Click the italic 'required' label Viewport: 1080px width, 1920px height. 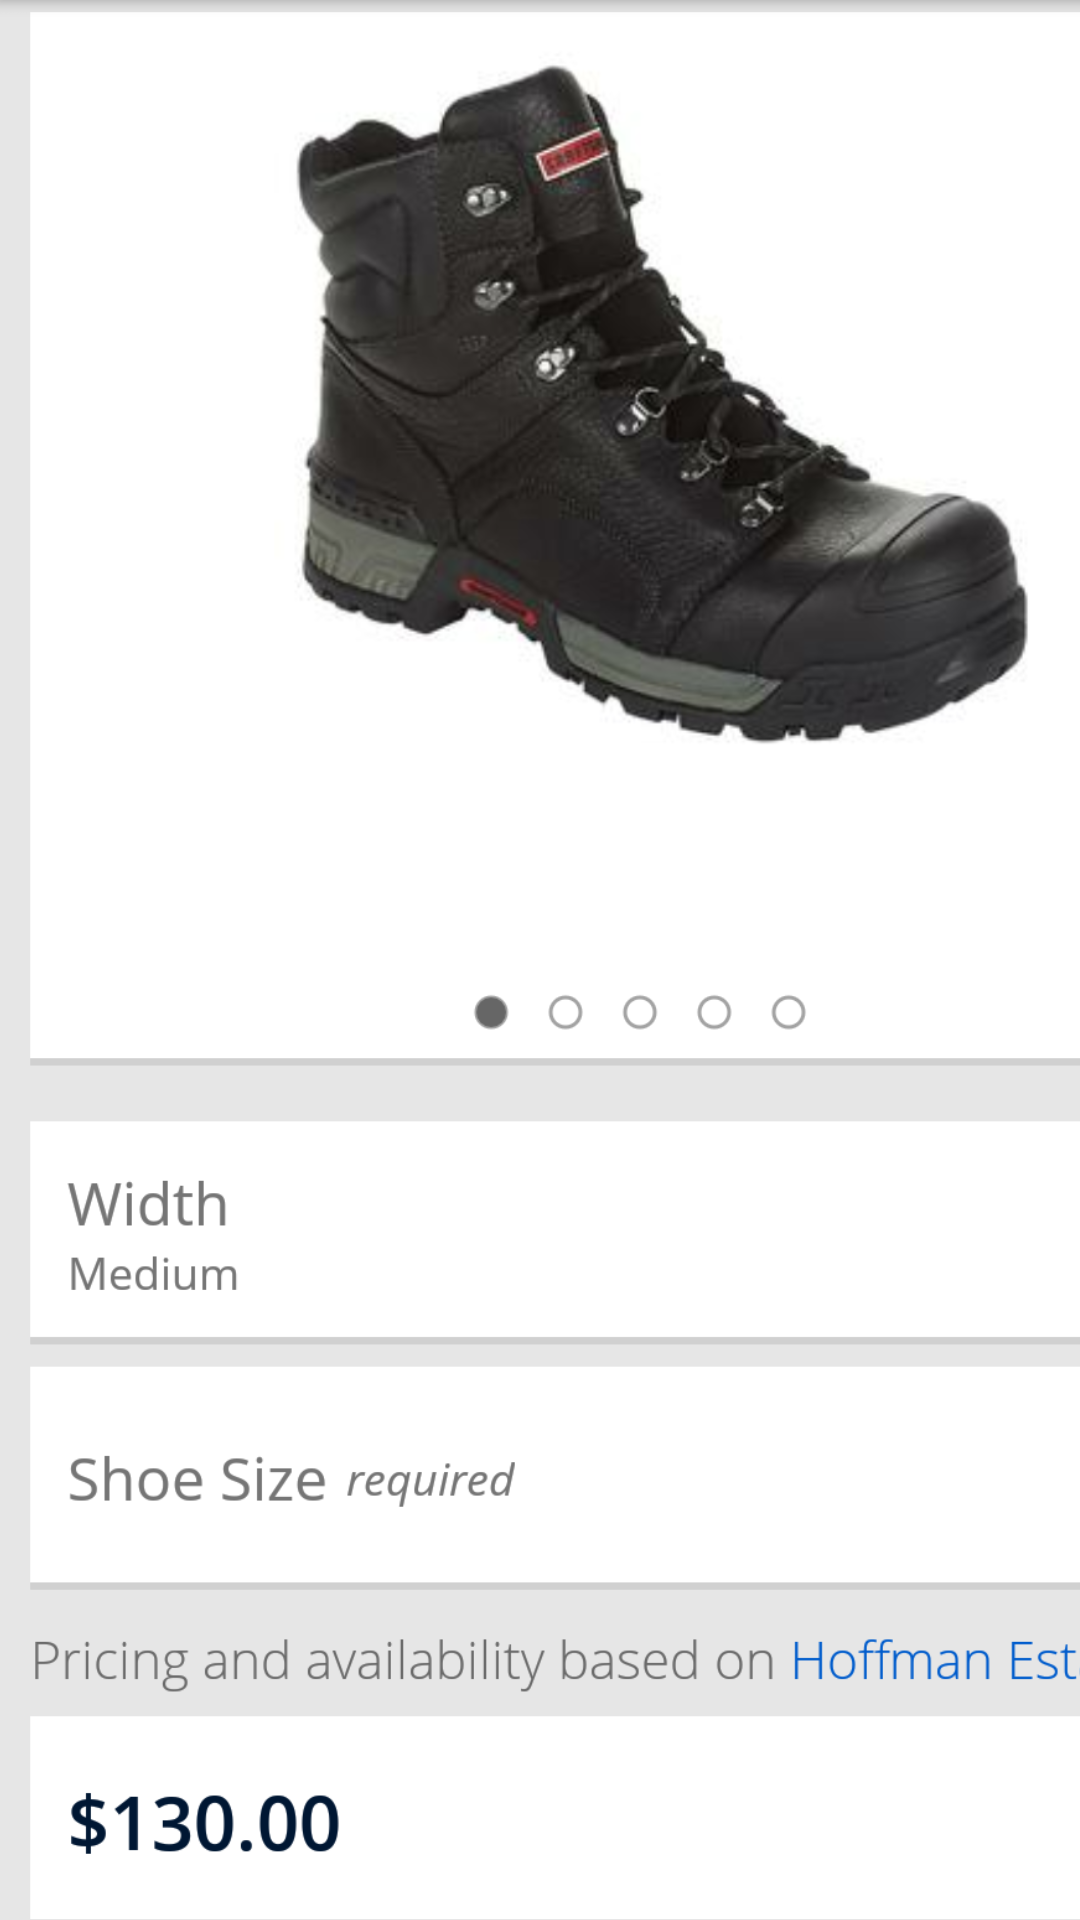(x=430, y=1481)
